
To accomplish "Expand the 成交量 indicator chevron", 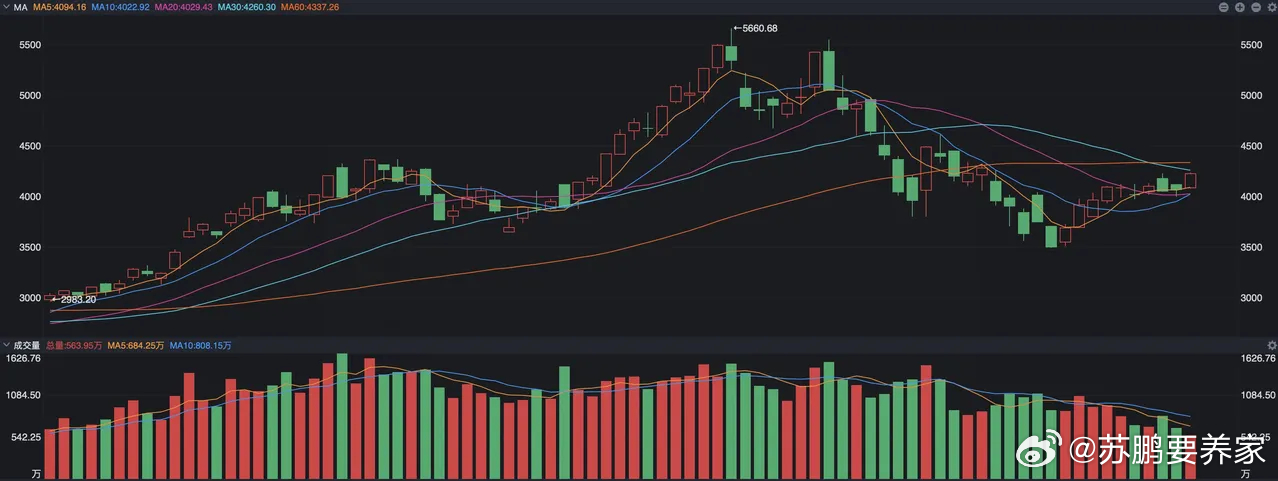I will tap(8, 345).
